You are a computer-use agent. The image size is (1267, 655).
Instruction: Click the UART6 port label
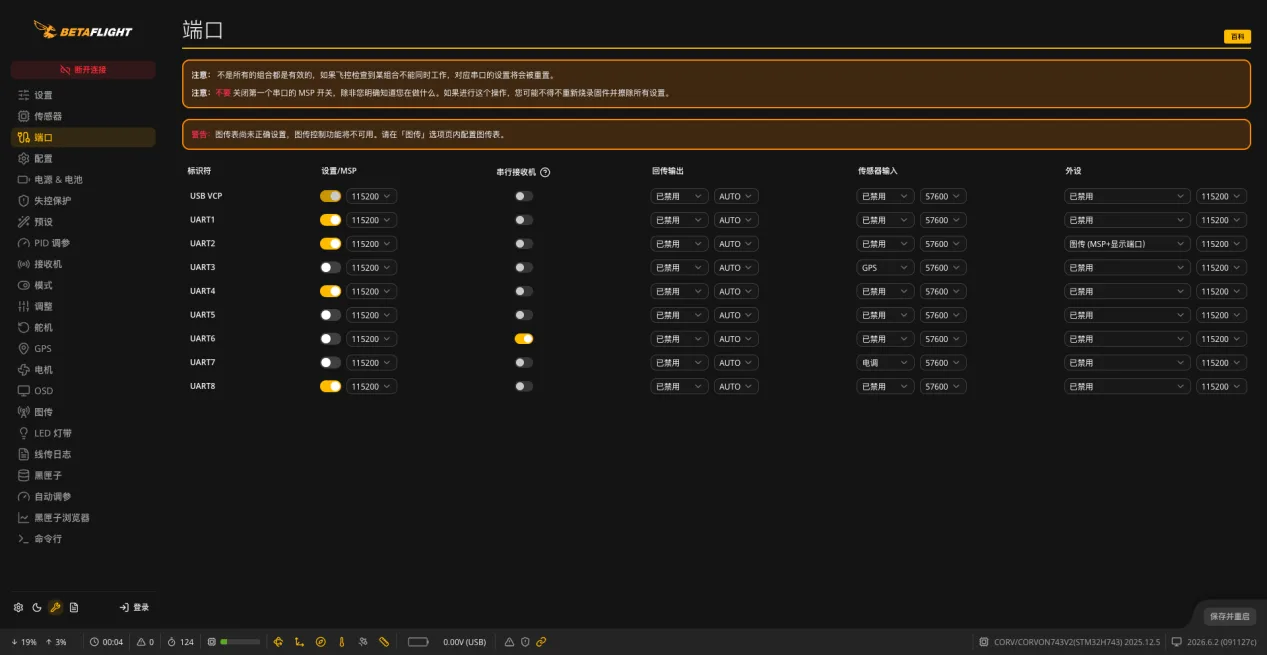pos(203,339)
